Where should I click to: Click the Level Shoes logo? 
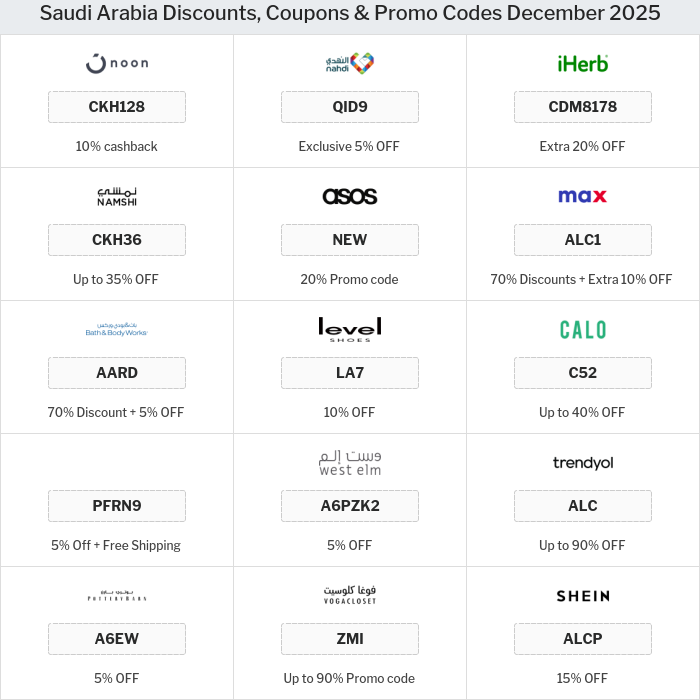click(x=350, y=329)
